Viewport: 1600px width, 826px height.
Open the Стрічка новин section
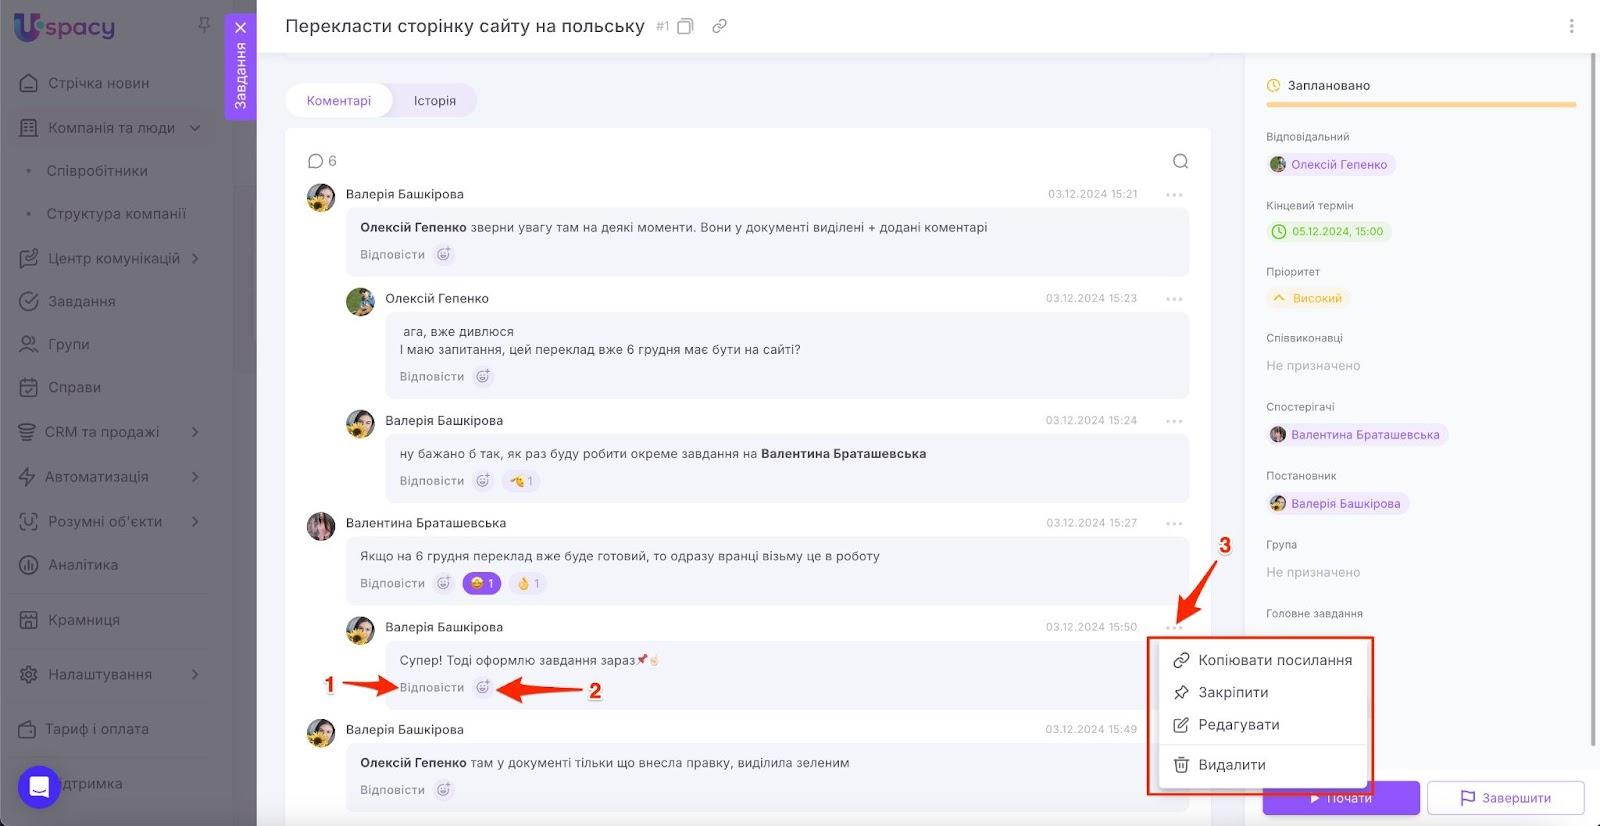[98, 83]
